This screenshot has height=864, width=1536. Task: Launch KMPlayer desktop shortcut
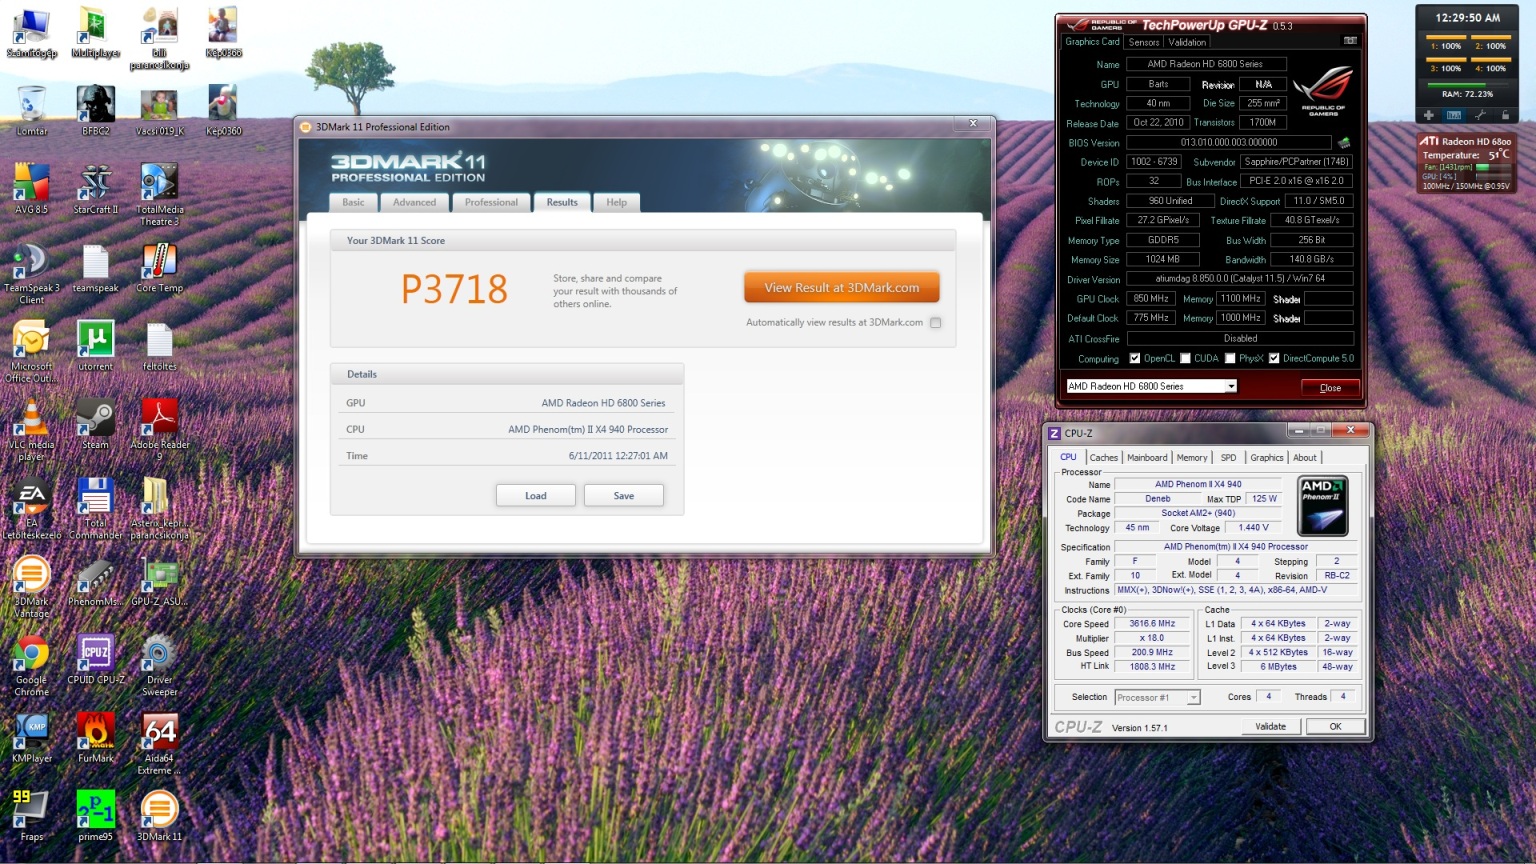pyautogui.click(x=32, y=738)
